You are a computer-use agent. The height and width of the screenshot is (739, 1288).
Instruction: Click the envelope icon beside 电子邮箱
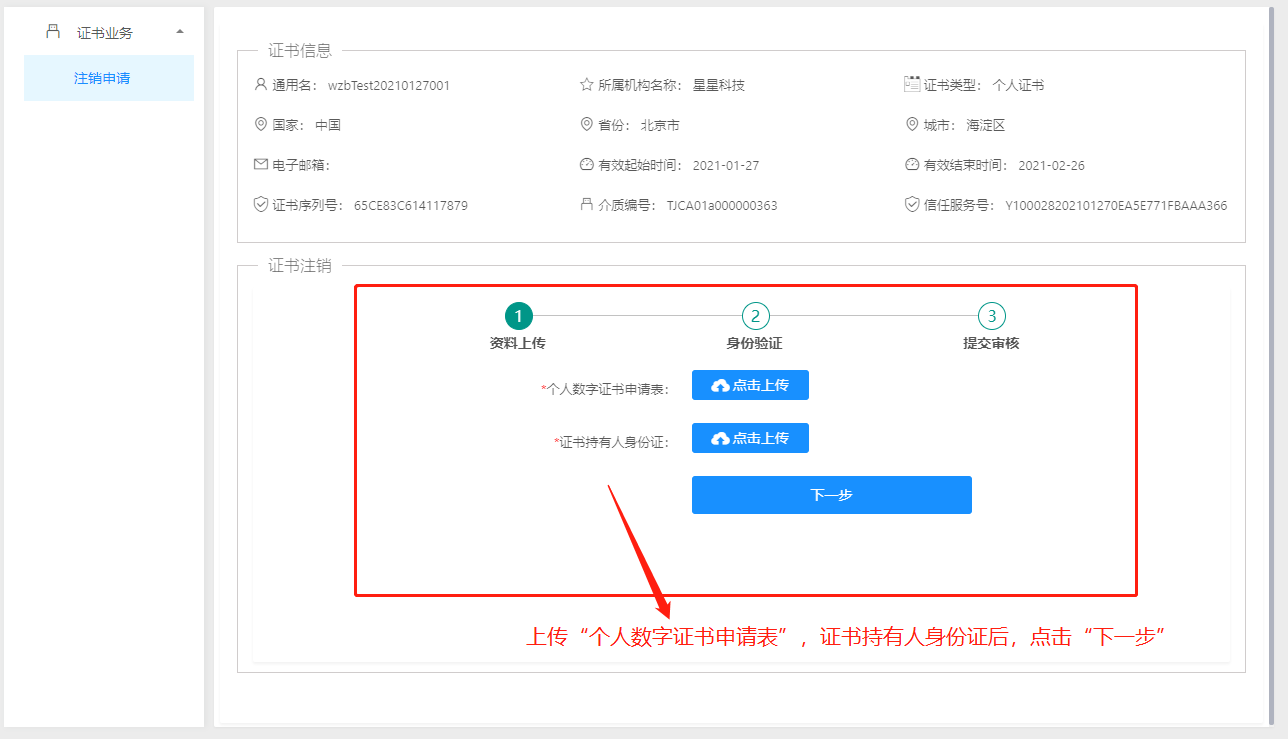pyautogui.click(x=261, y=164)
